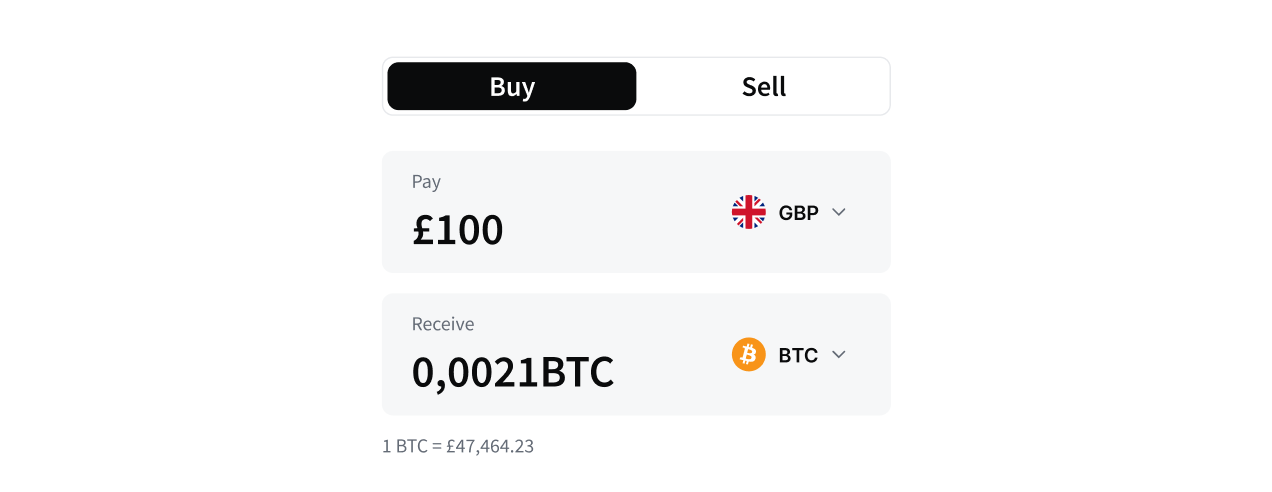Click the "1 BTC" exchange rate text
Viewport: 1272px width, 492px height.
404,446
